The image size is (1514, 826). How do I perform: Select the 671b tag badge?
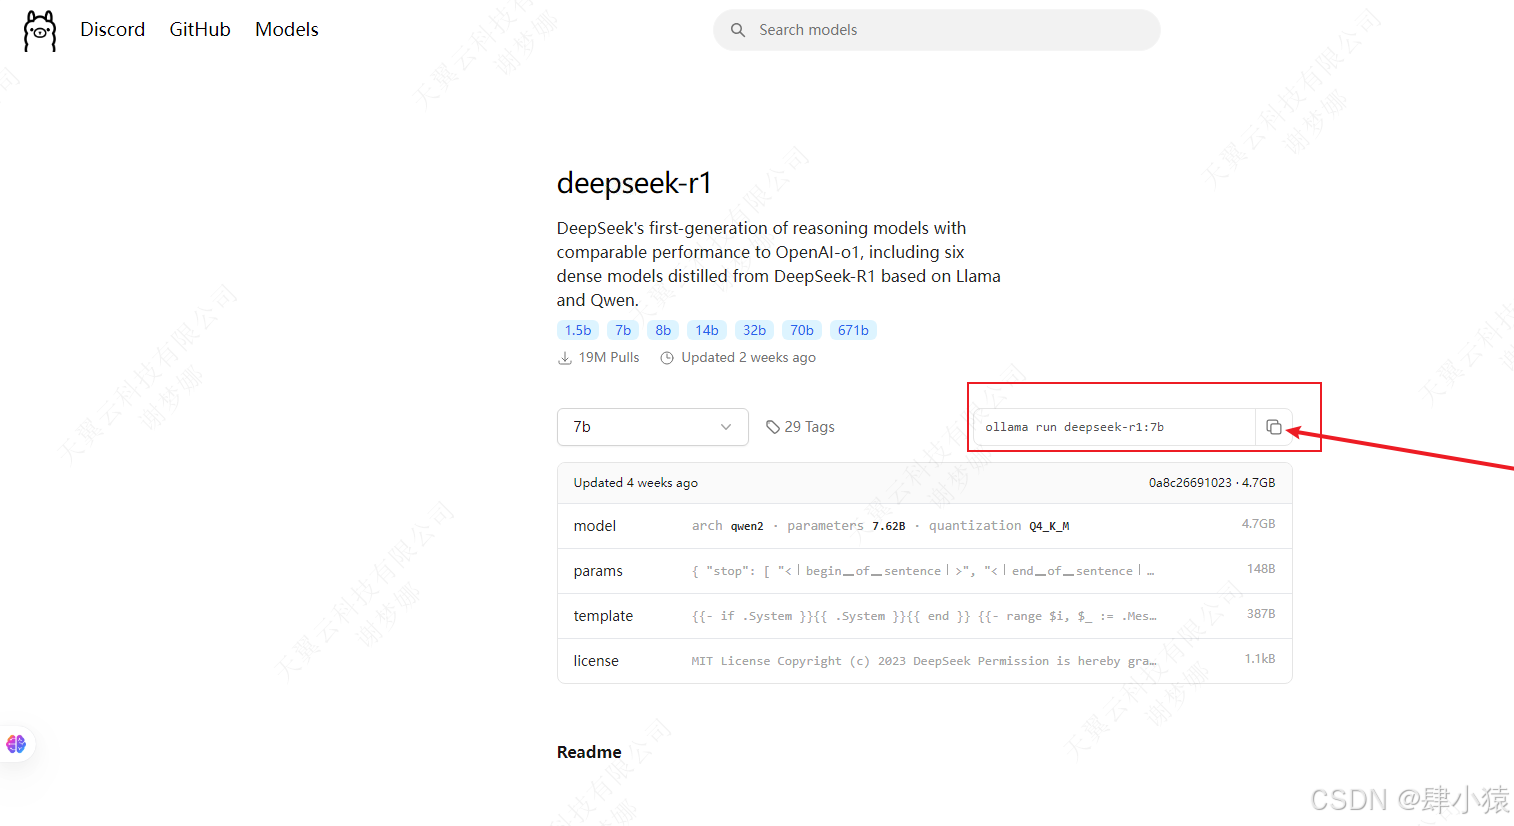(x=853, y=330)
